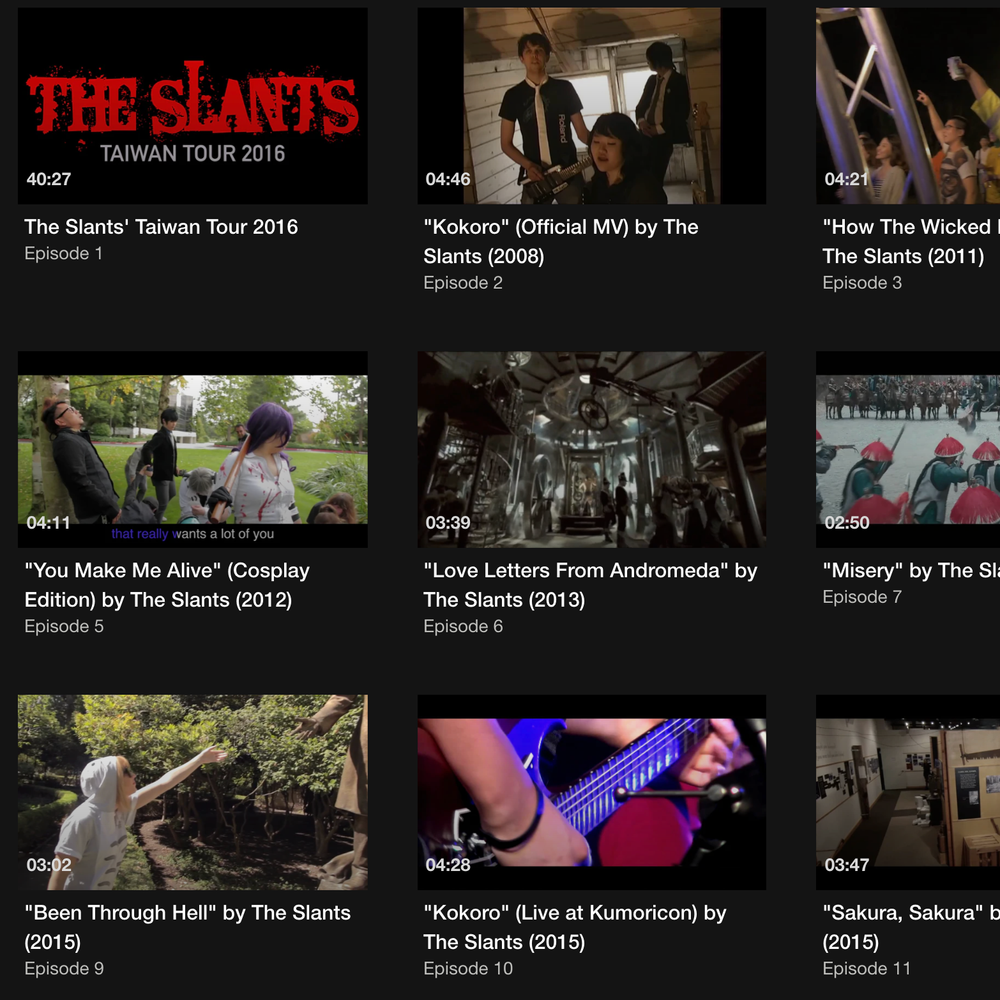Play Kokoro Live at Kumoricon thumbnail
The height and width of the screenshot is (1000, 1000).
(592, 792)
